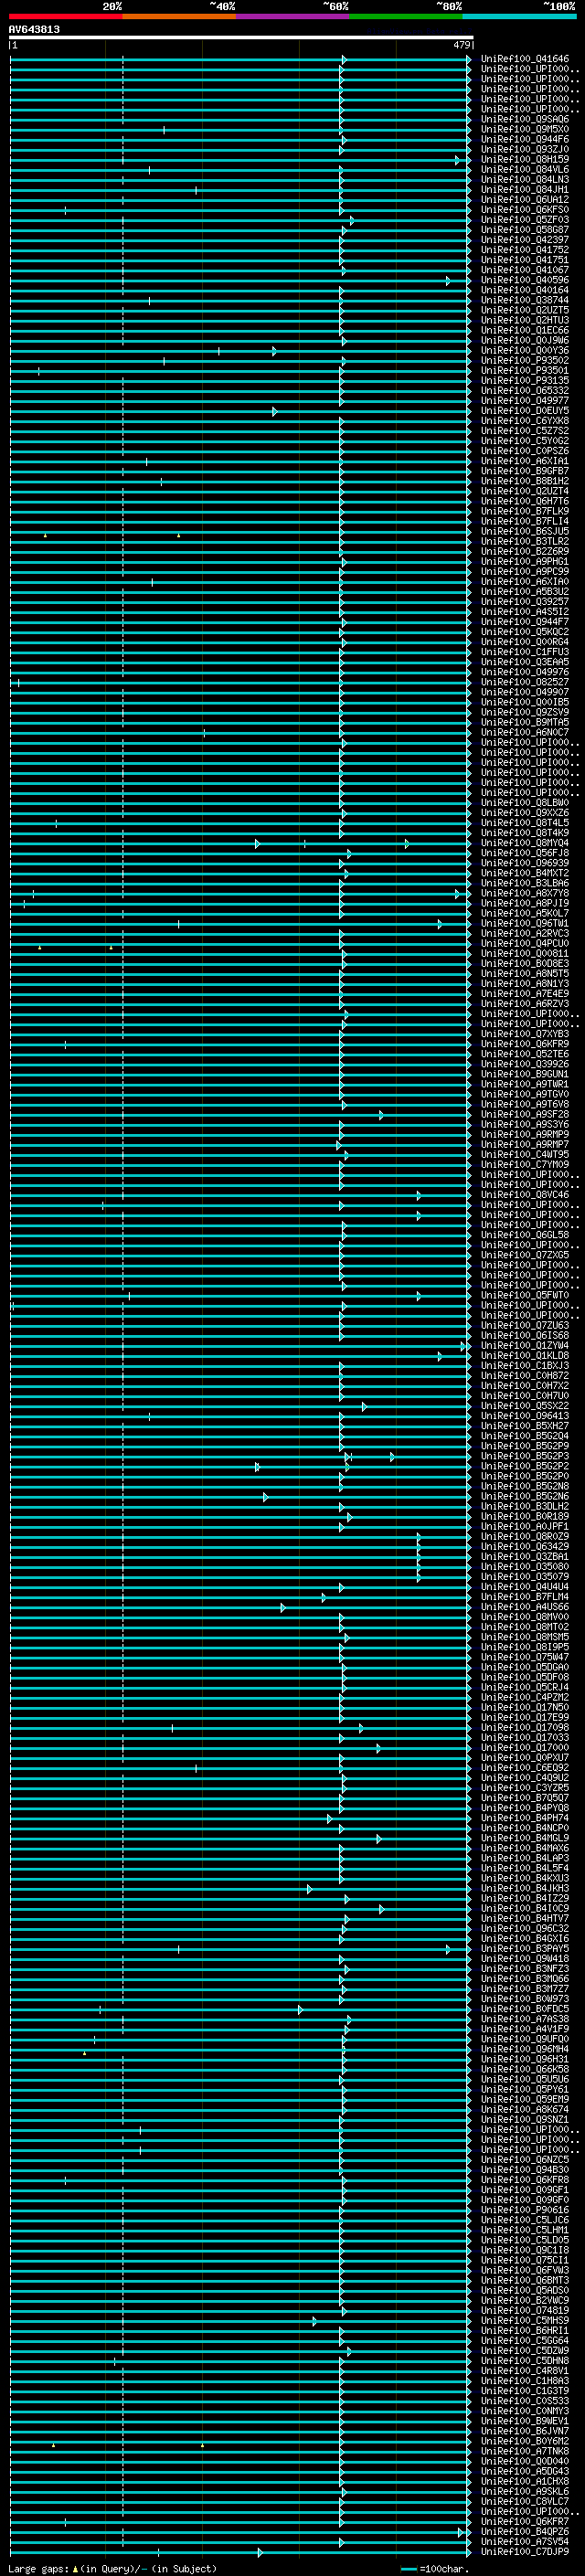Click the cyan ~100% identity color segment
This screenshot has height=2576, width=585.
click(x=519, y=16)
